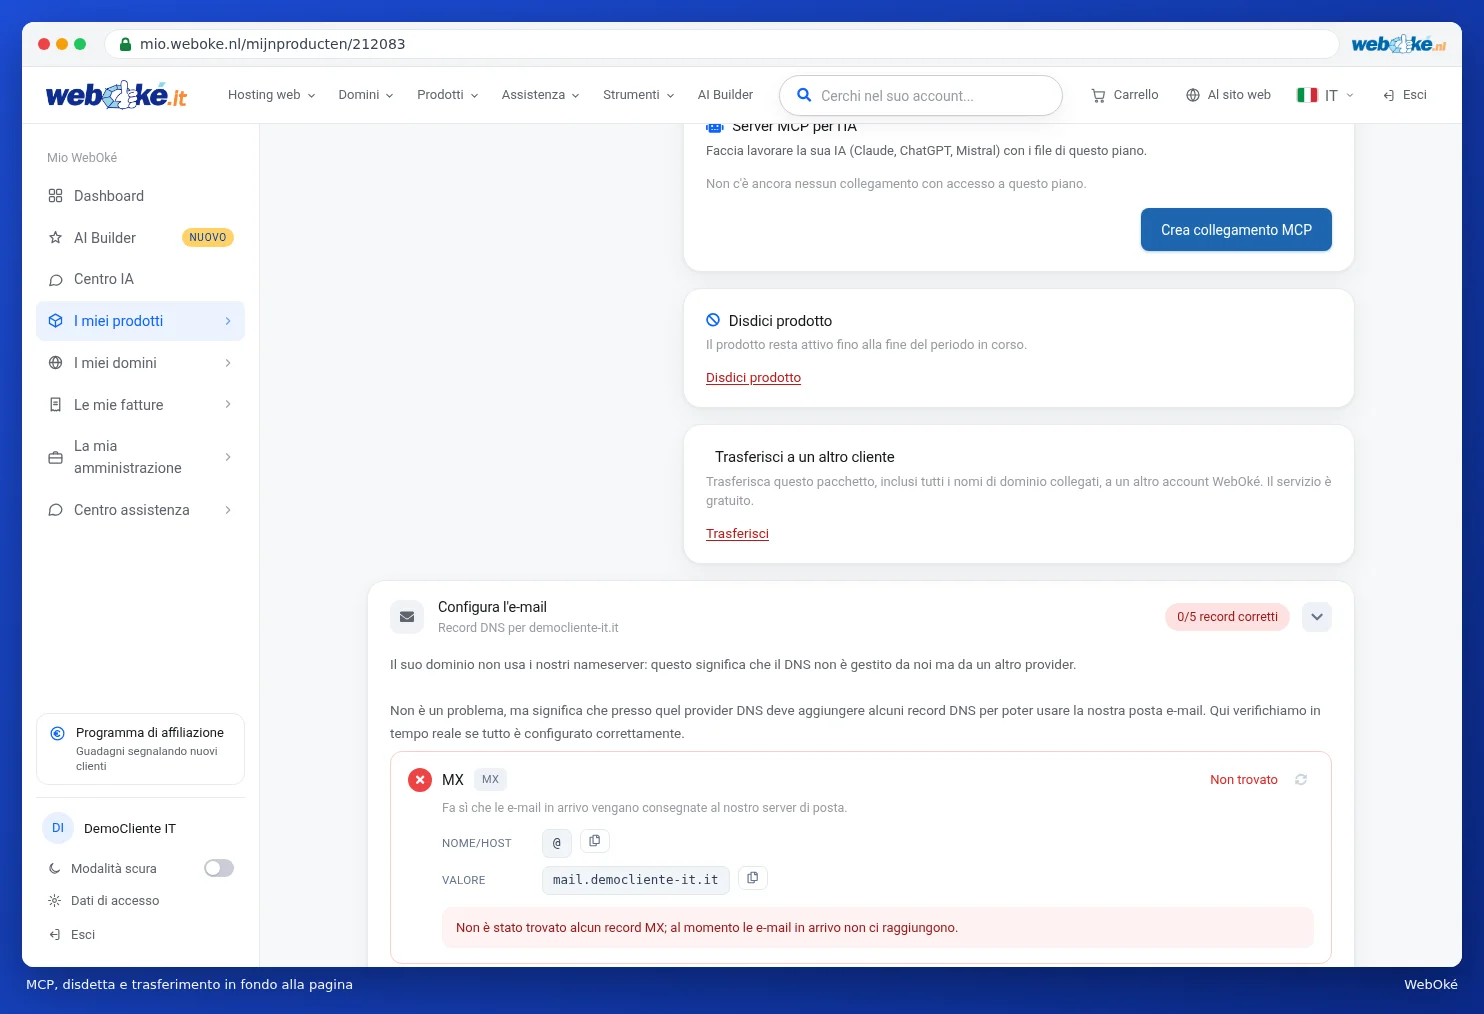Expand I miei domini submenu
1484x1014 pixels.
click(228, 363)
